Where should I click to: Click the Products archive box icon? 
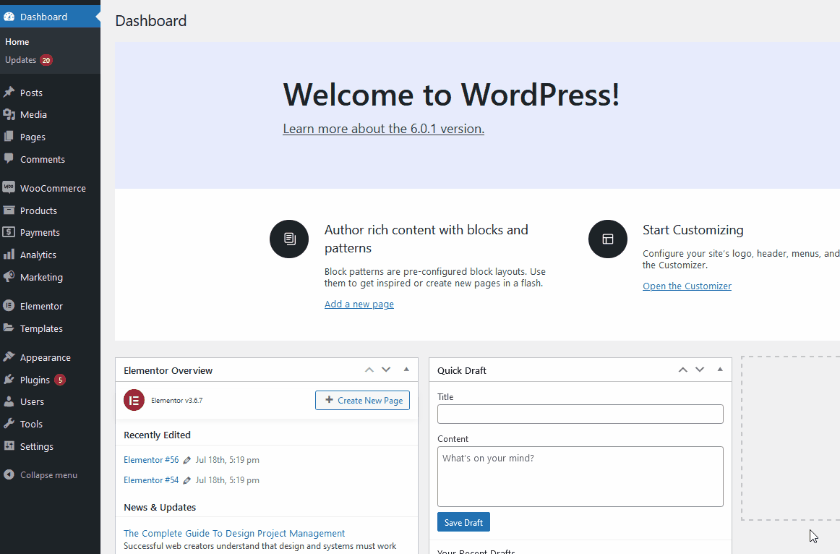(x=9, y=210)
